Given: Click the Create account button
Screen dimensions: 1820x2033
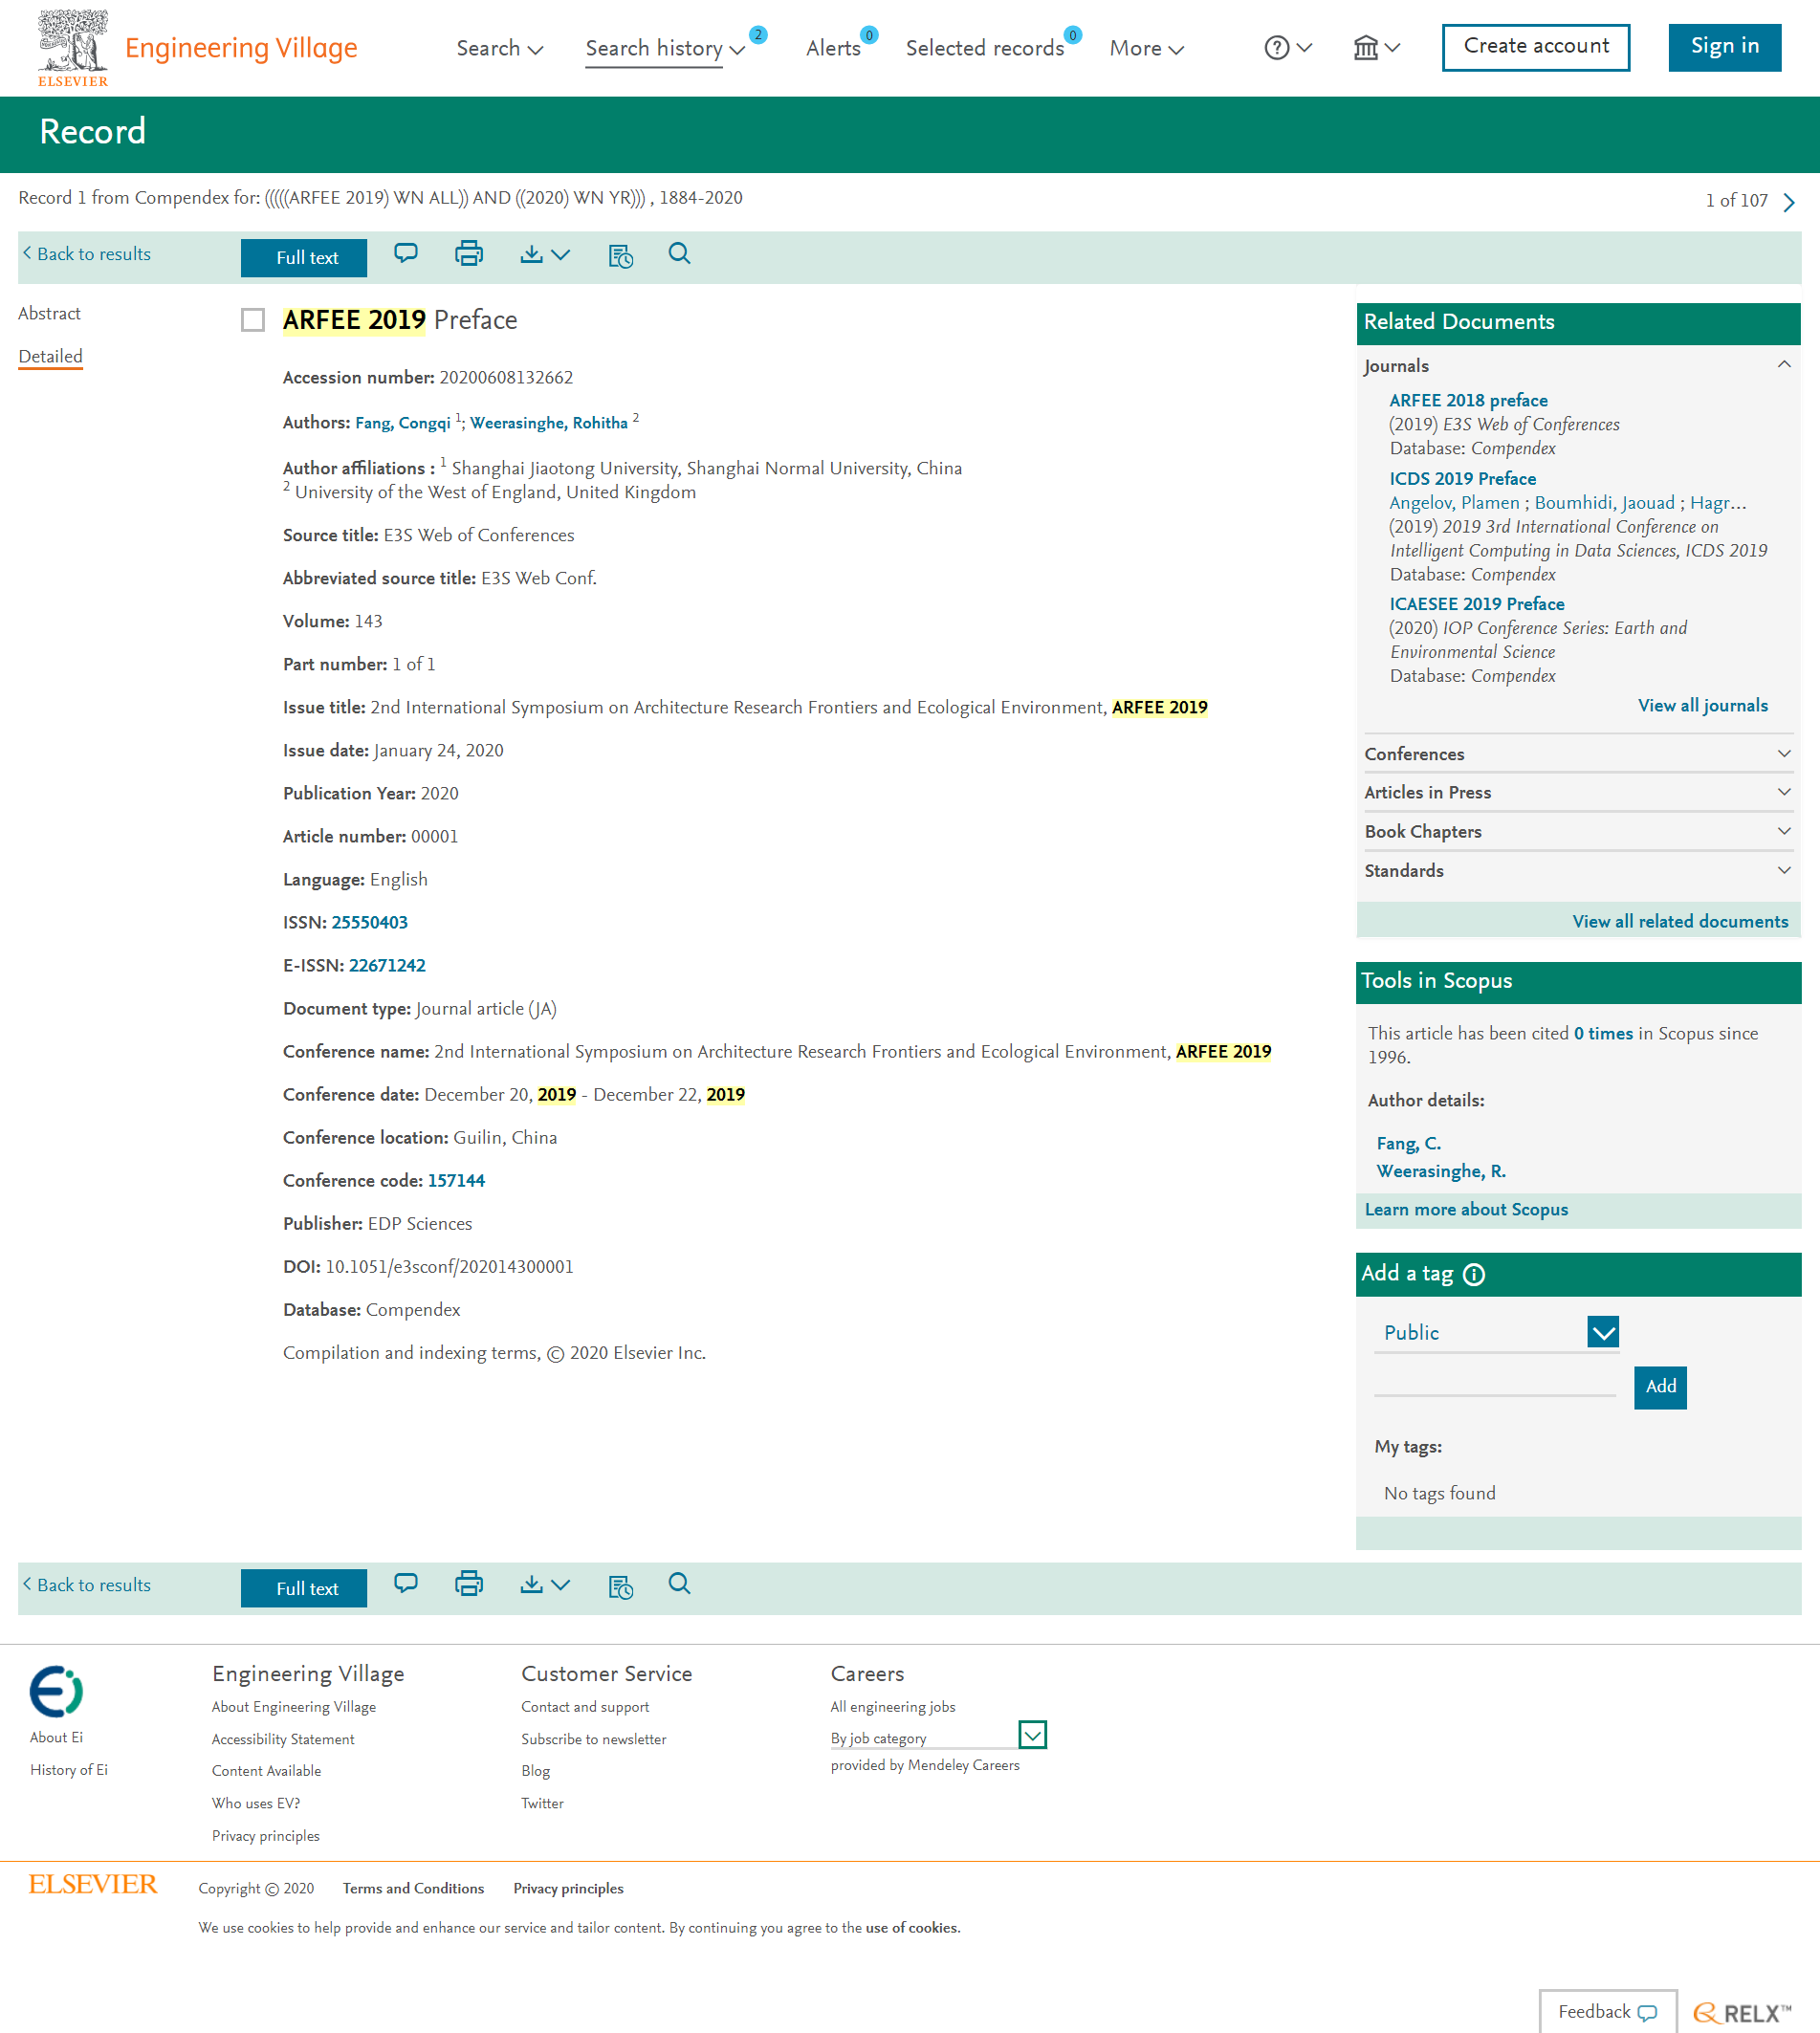Looking at the screenshot, I should (x=1535, y=47).
